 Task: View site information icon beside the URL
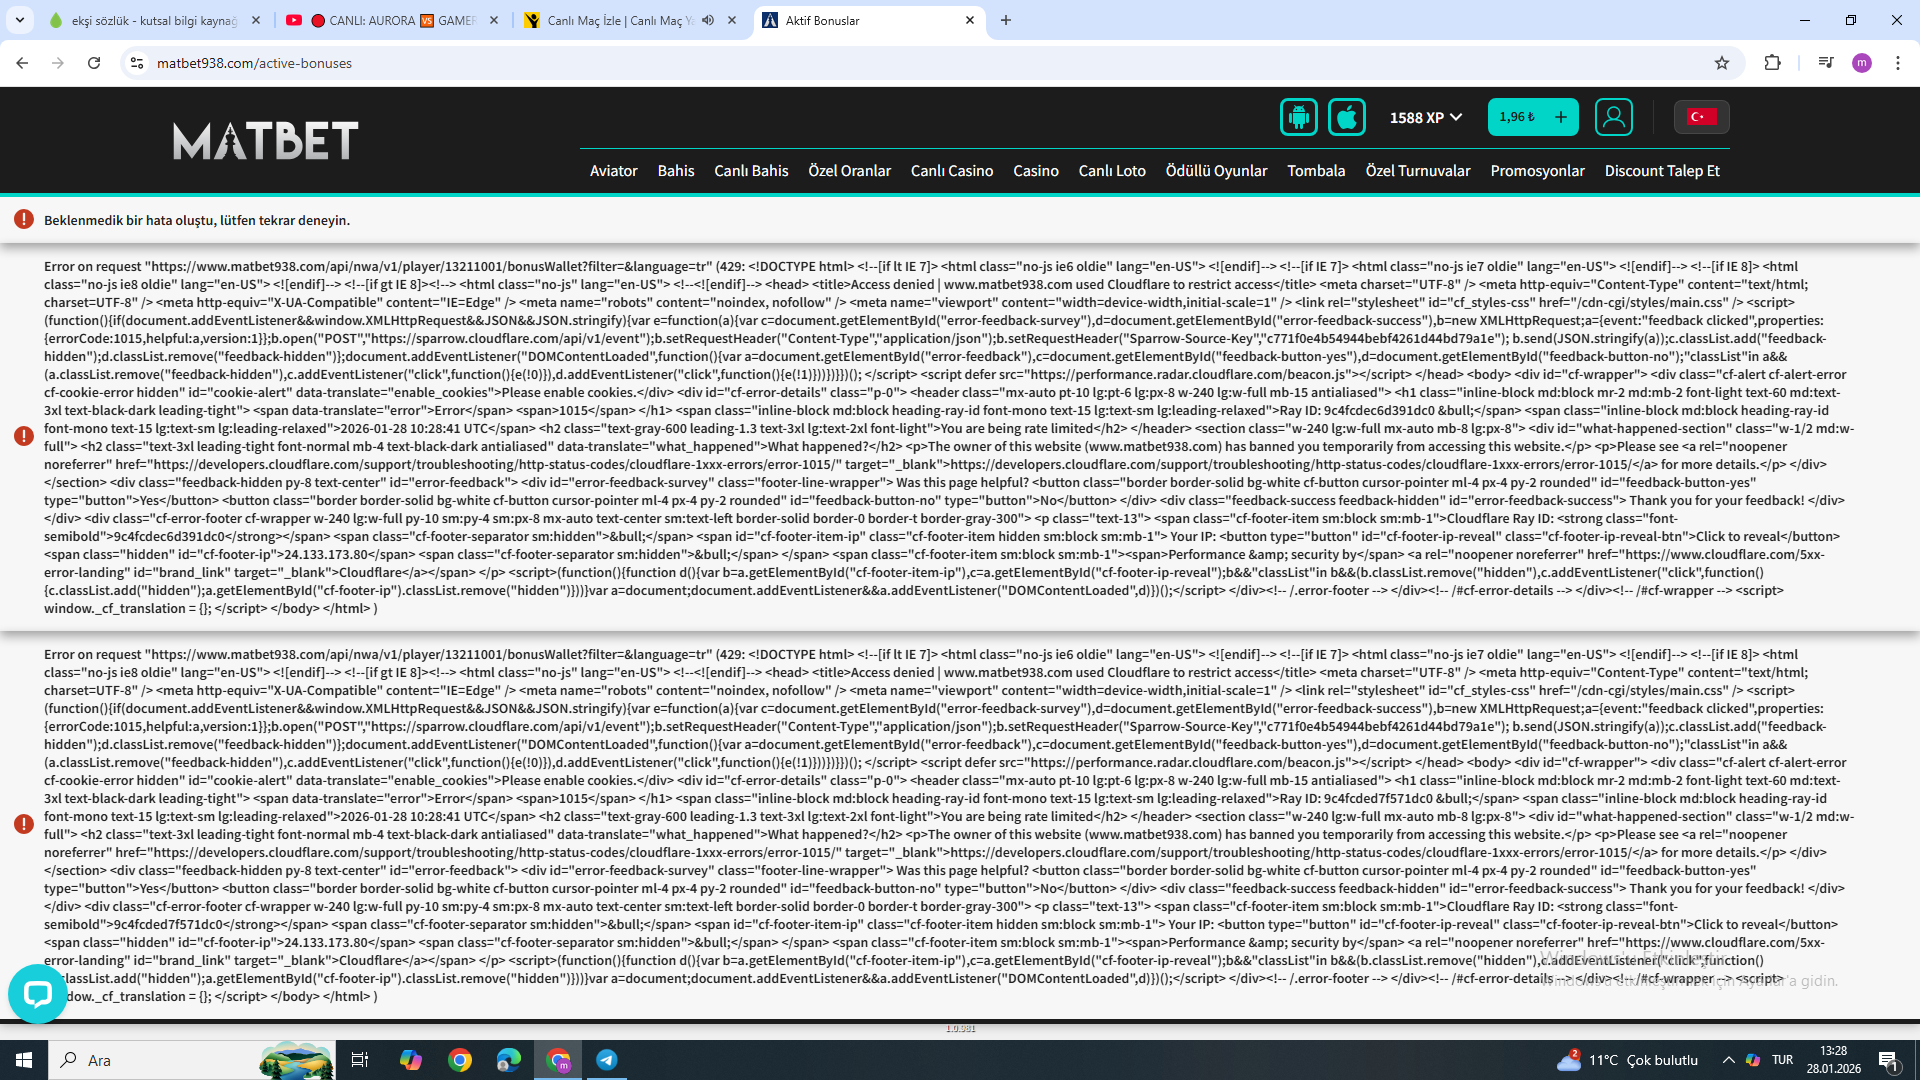point(137,63)
